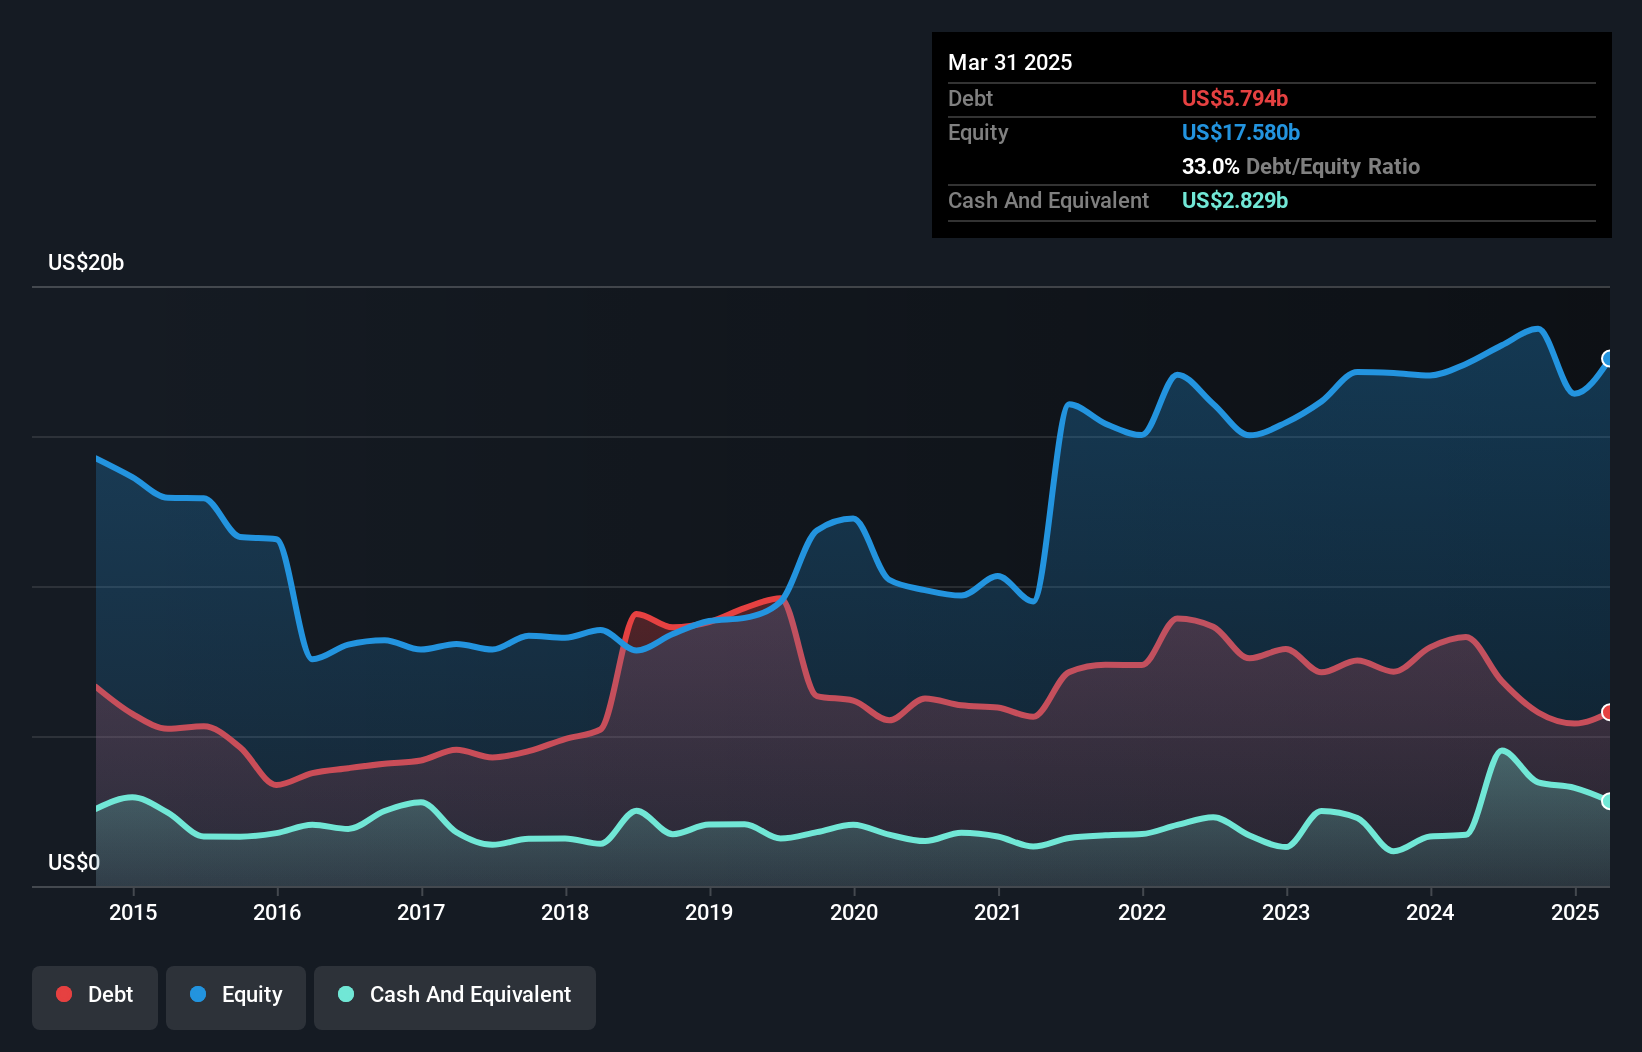Click the teal Cash endpoint marker
The width and height of the screenshot is (1642, 1052).
coord(1608,801)
